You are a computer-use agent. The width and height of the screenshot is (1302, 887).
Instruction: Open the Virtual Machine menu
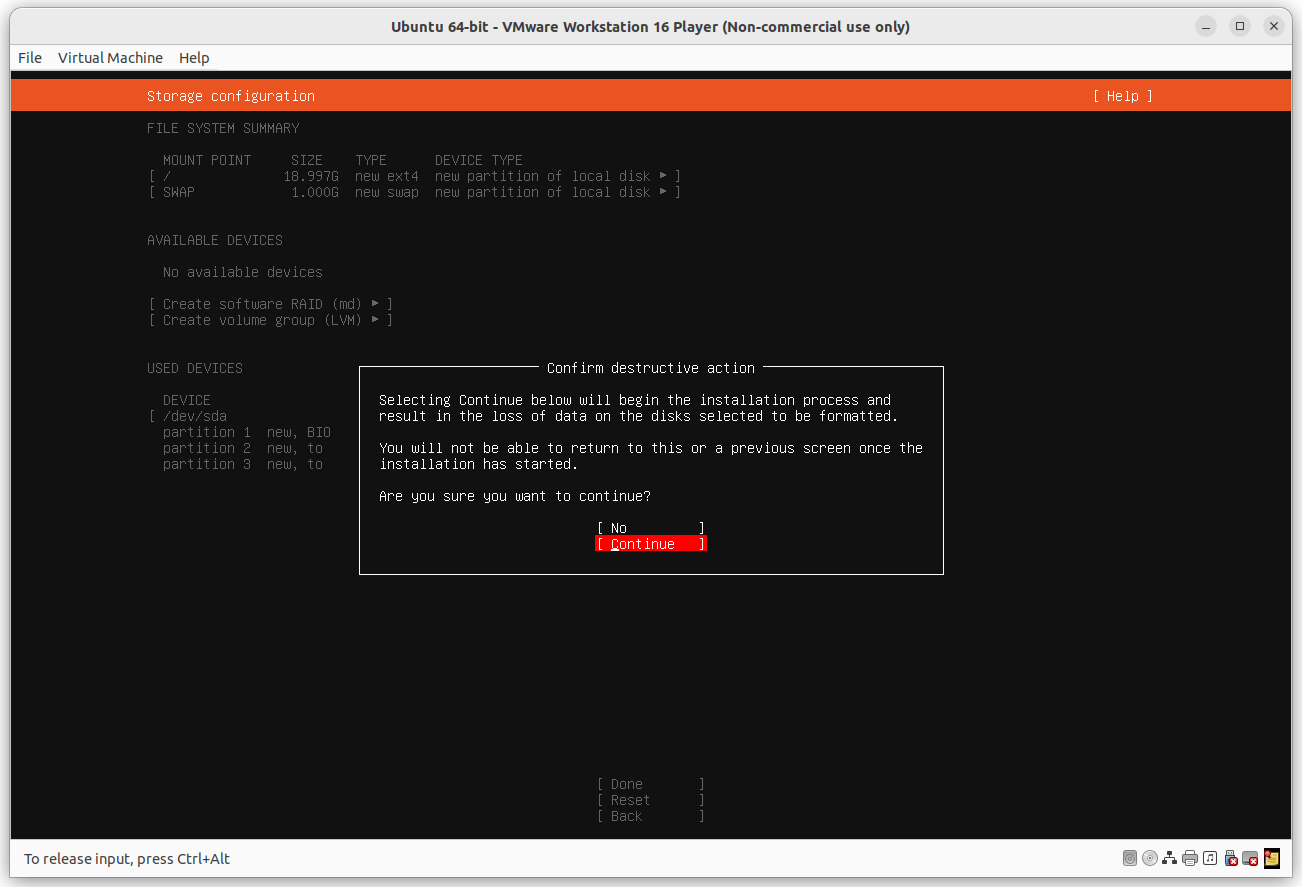coord(110,58)
